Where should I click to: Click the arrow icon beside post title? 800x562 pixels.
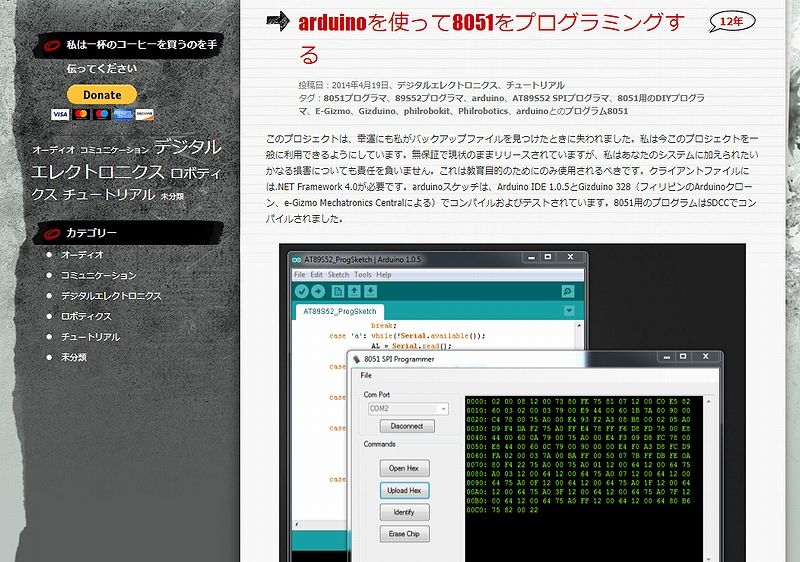(x=278, y=22)
